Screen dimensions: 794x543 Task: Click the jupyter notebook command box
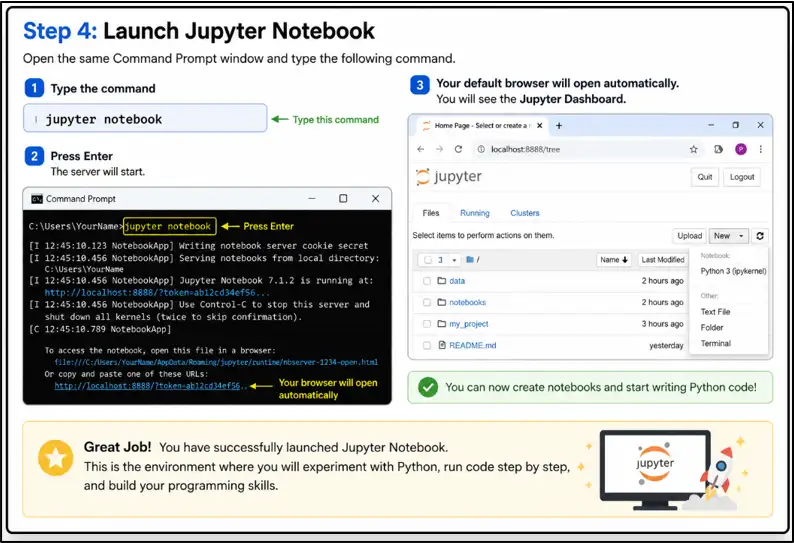[x=145, y=118]
